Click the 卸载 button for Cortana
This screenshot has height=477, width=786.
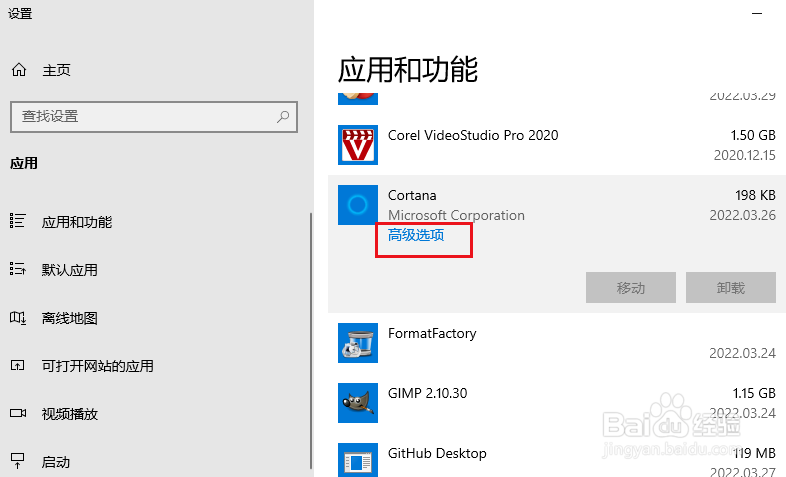point(730,288)
